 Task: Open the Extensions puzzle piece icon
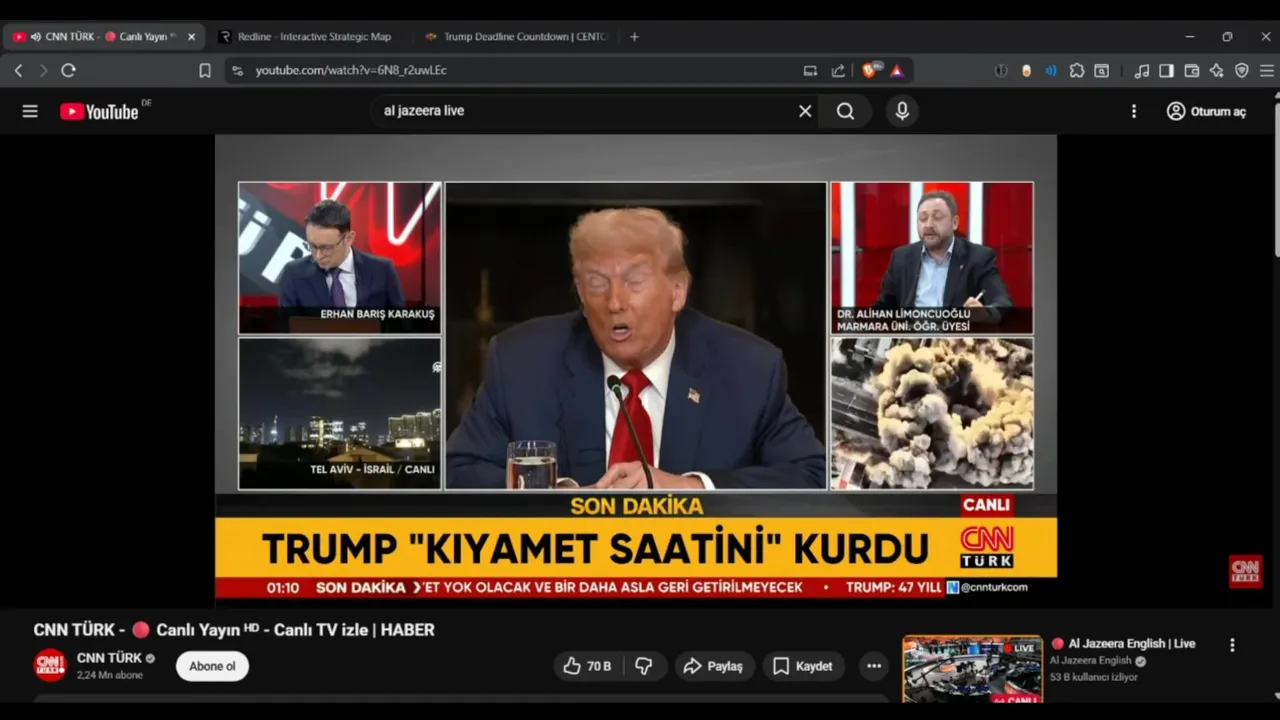1077,70
